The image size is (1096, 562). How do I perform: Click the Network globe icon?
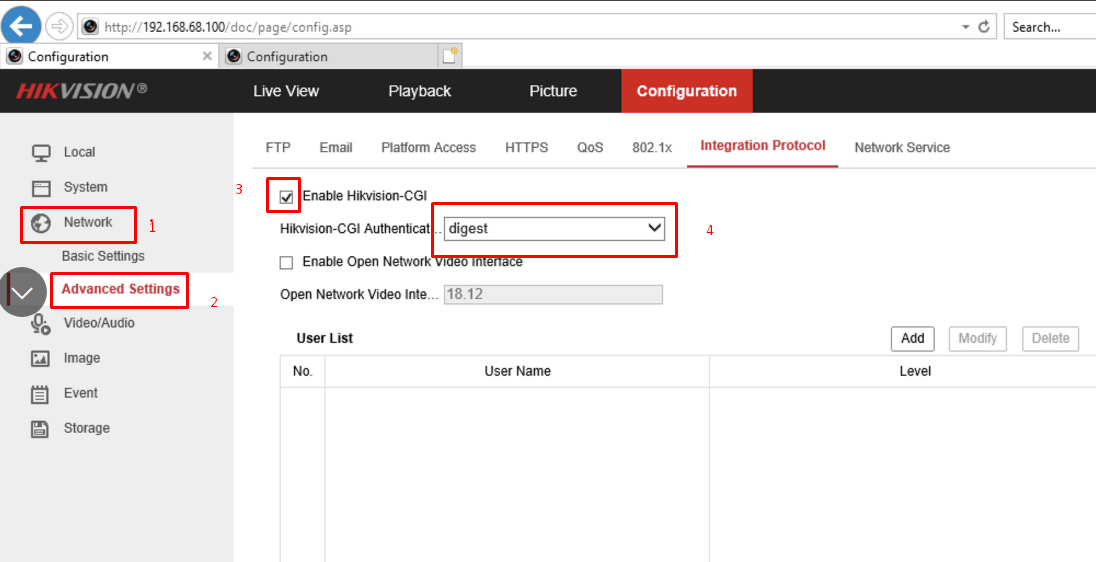[x=41, y=222]
